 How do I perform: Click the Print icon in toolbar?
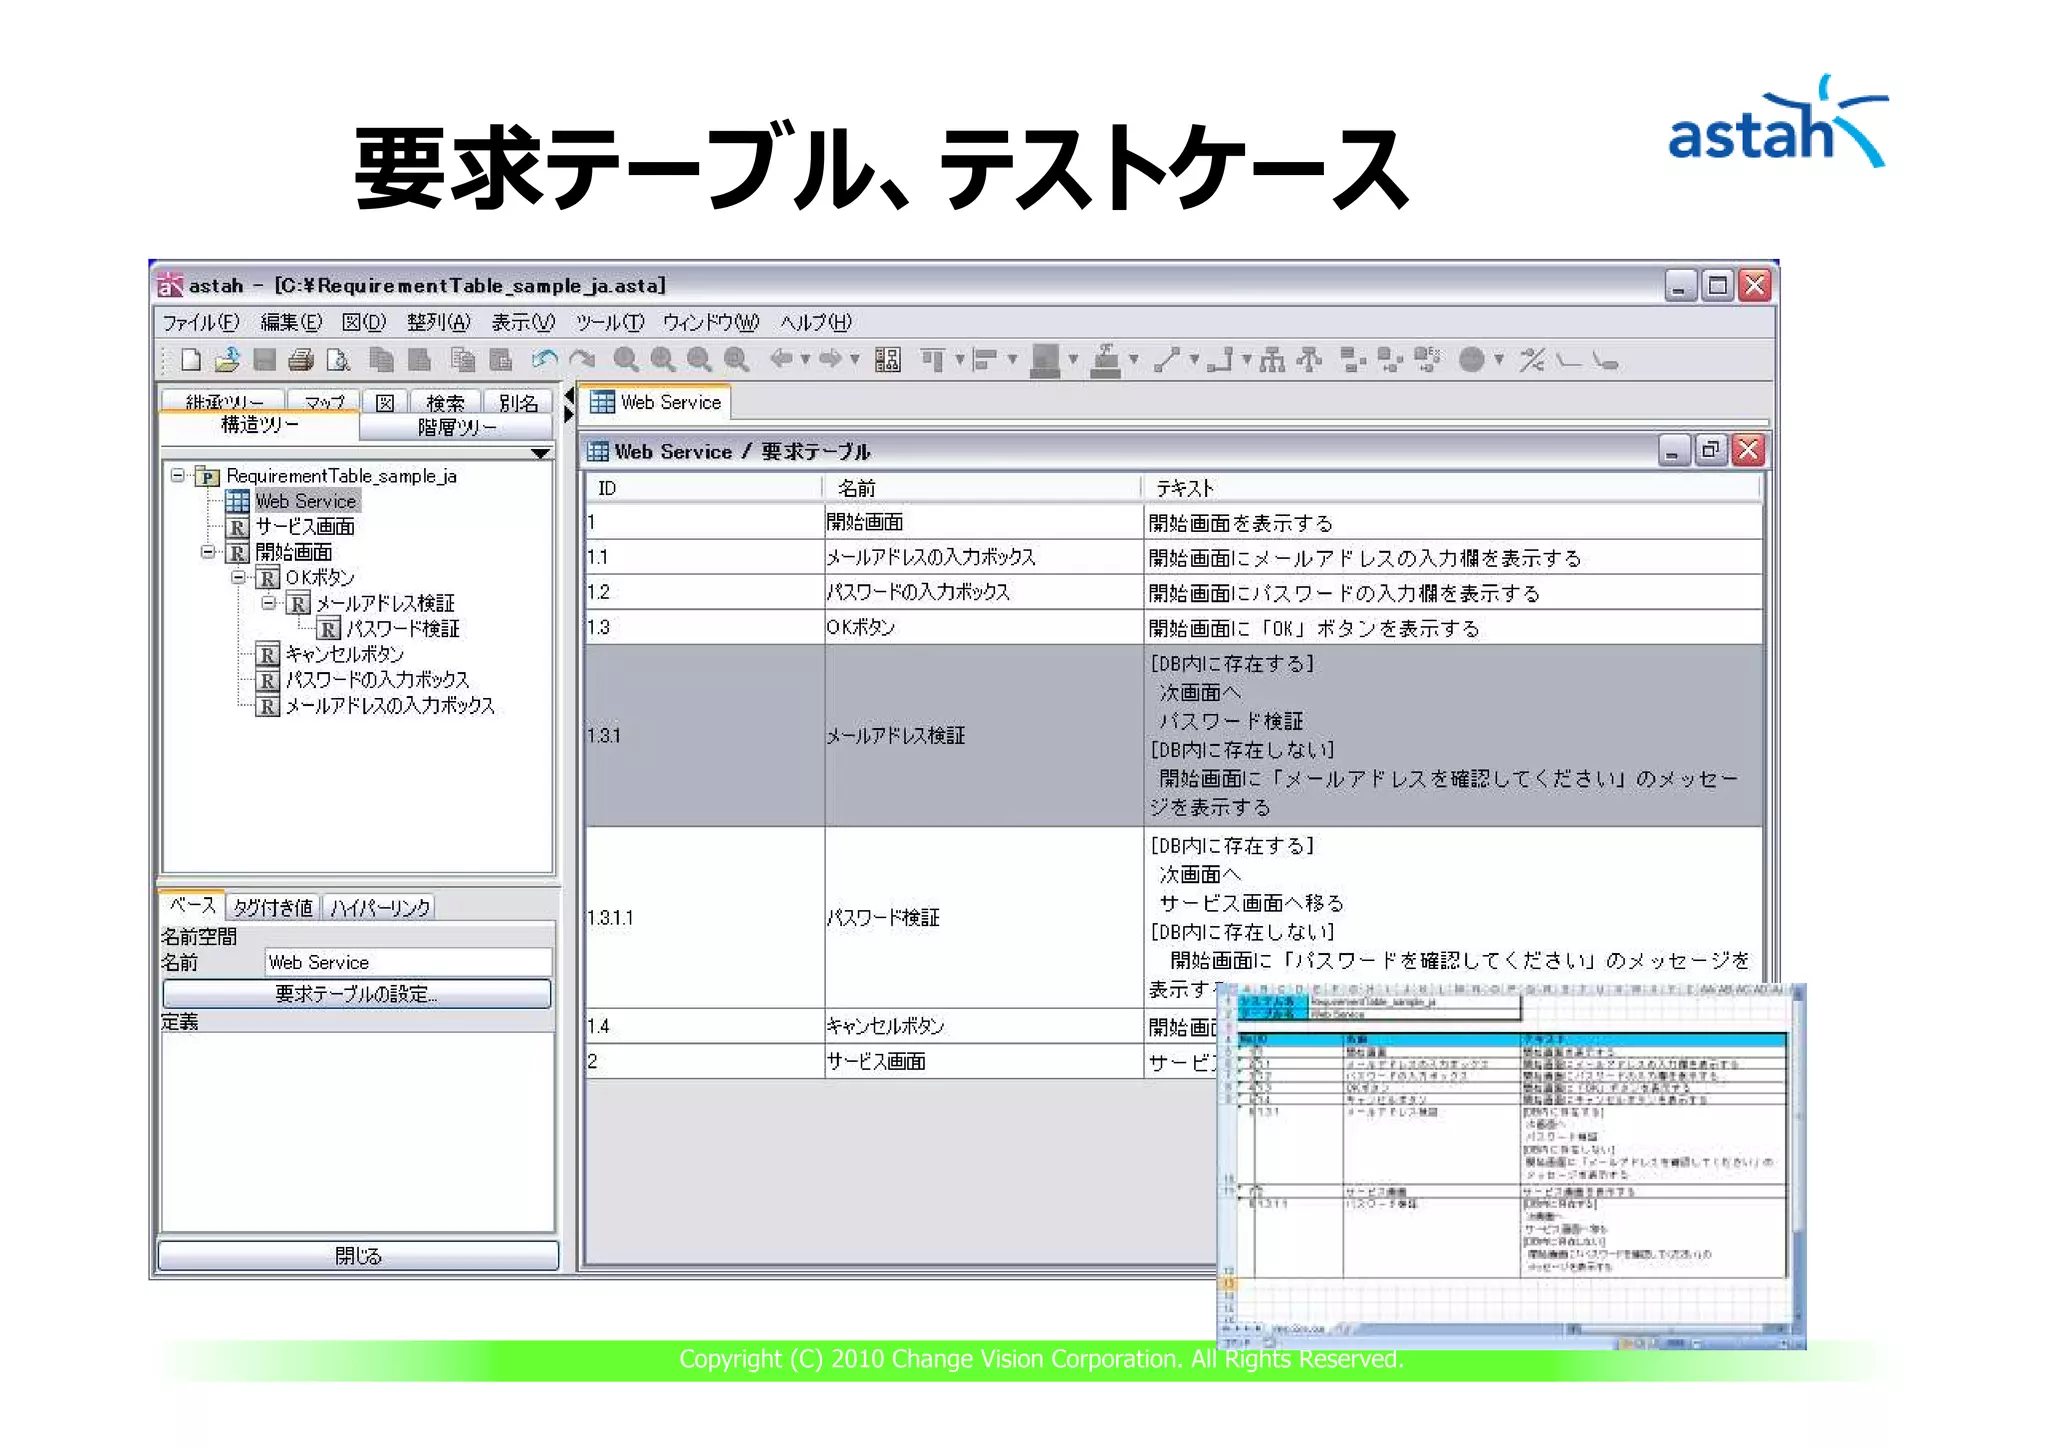point(301,360)
